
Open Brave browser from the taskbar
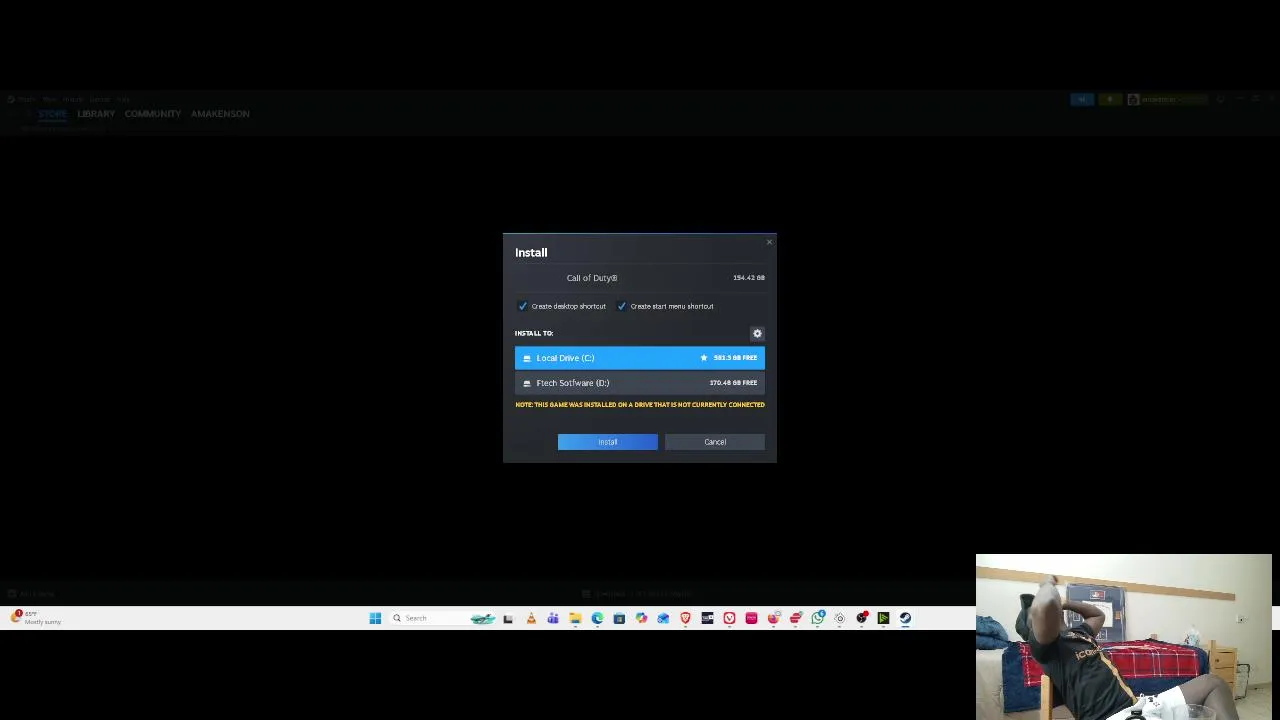(x=685, y=618)
